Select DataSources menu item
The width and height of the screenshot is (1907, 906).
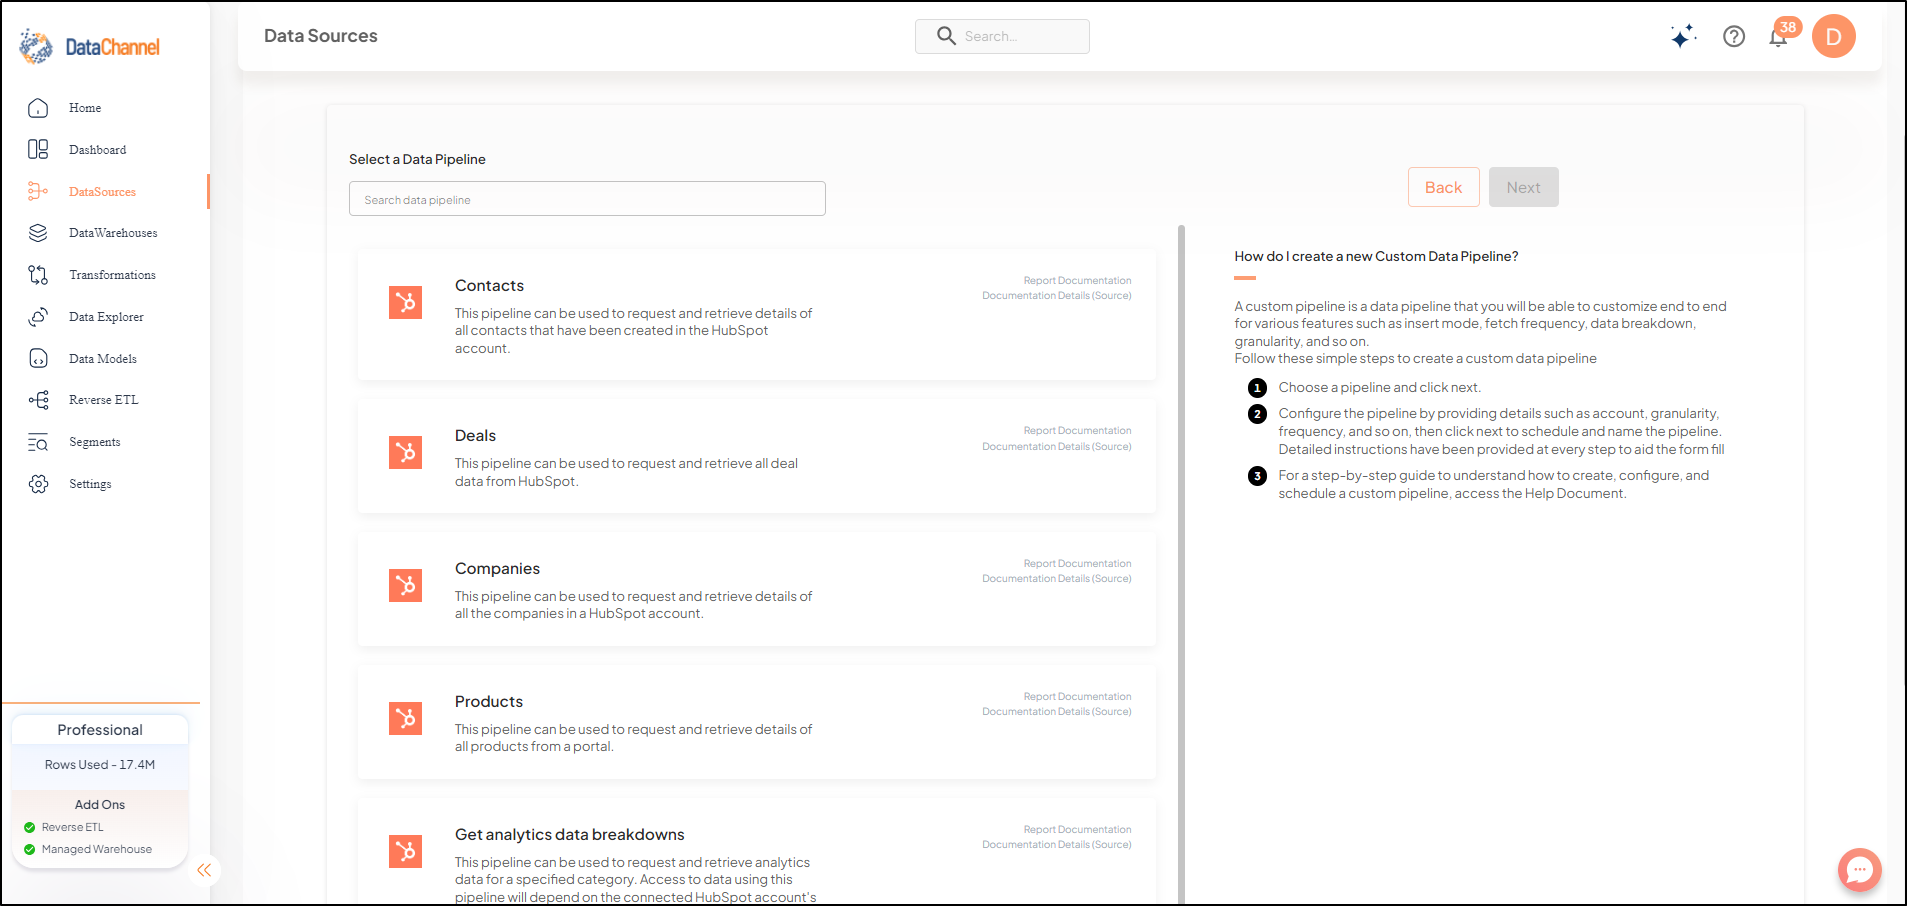102,192
